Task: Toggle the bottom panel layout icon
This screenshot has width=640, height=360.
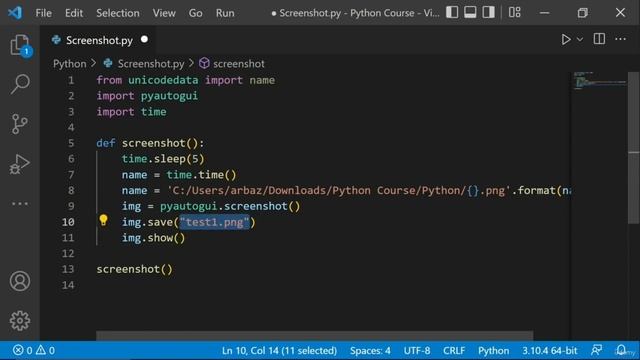Action: click(x=470, y=13)
